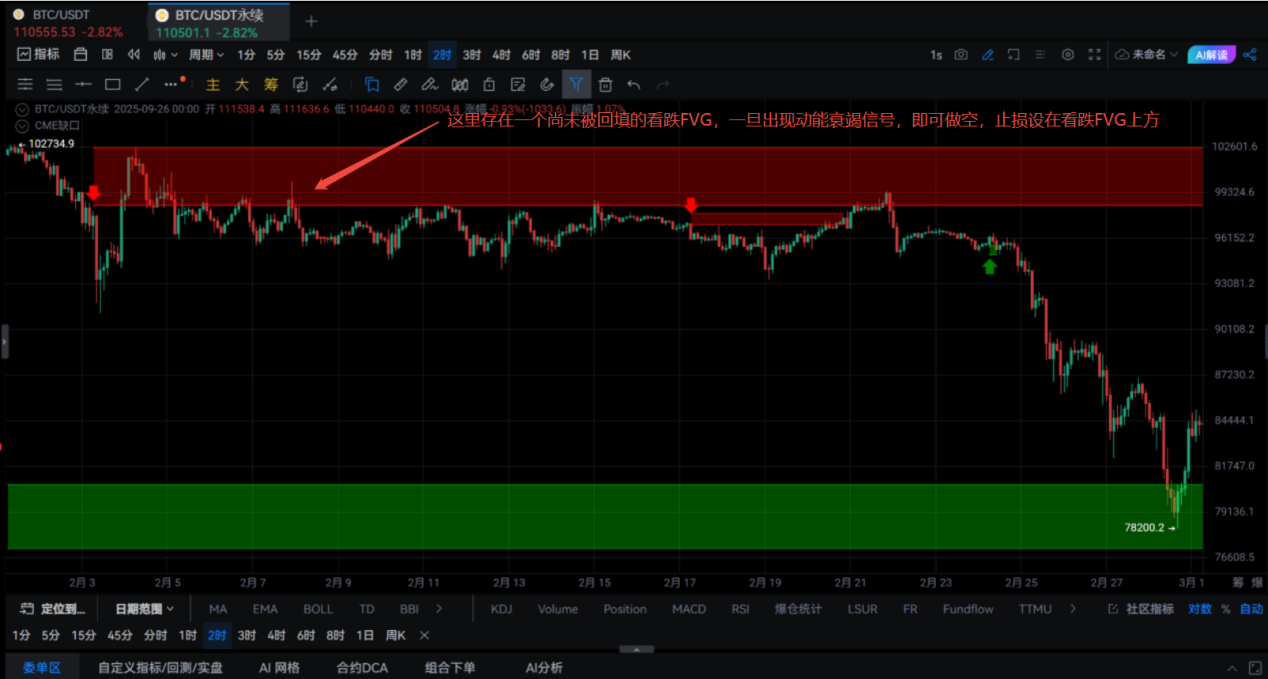Screen dimensions: 1268x679
Task: Open 社区指标 community indicators
Action: click(1142, 608)
